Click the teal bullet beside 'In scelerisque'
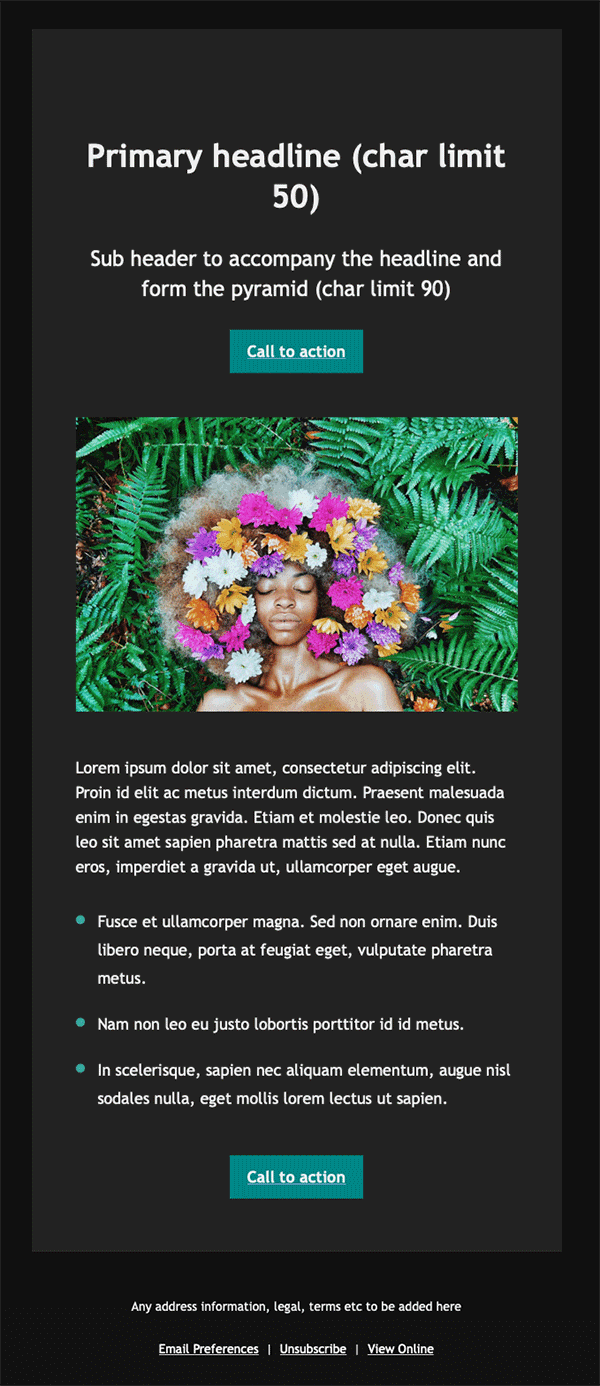 (x=80, y=1068)
